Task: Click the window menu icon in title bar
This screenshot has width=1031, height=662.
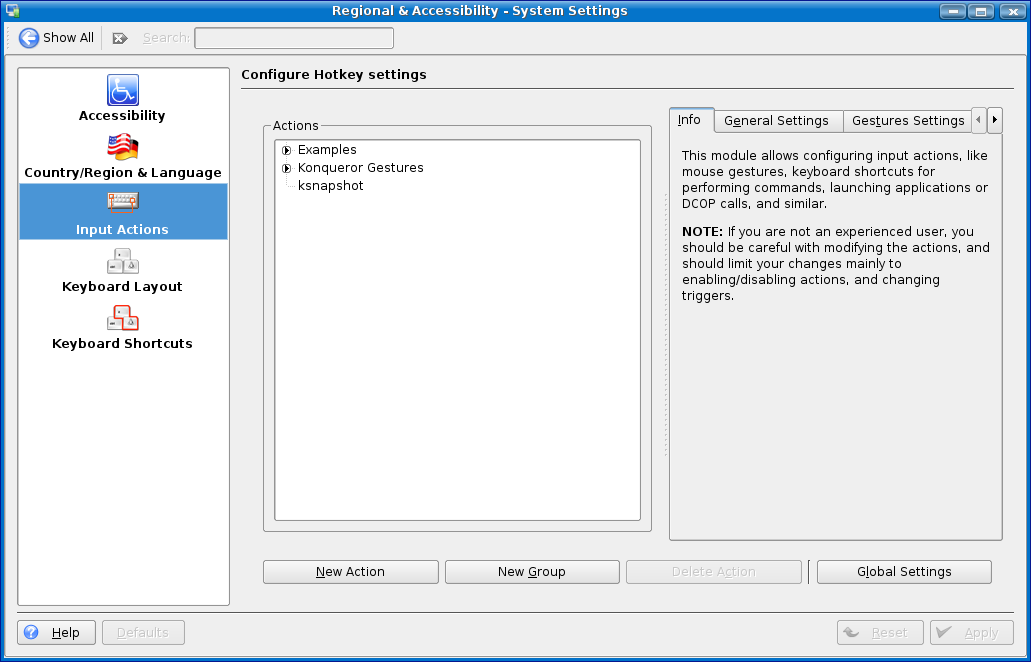Action: 12,11
